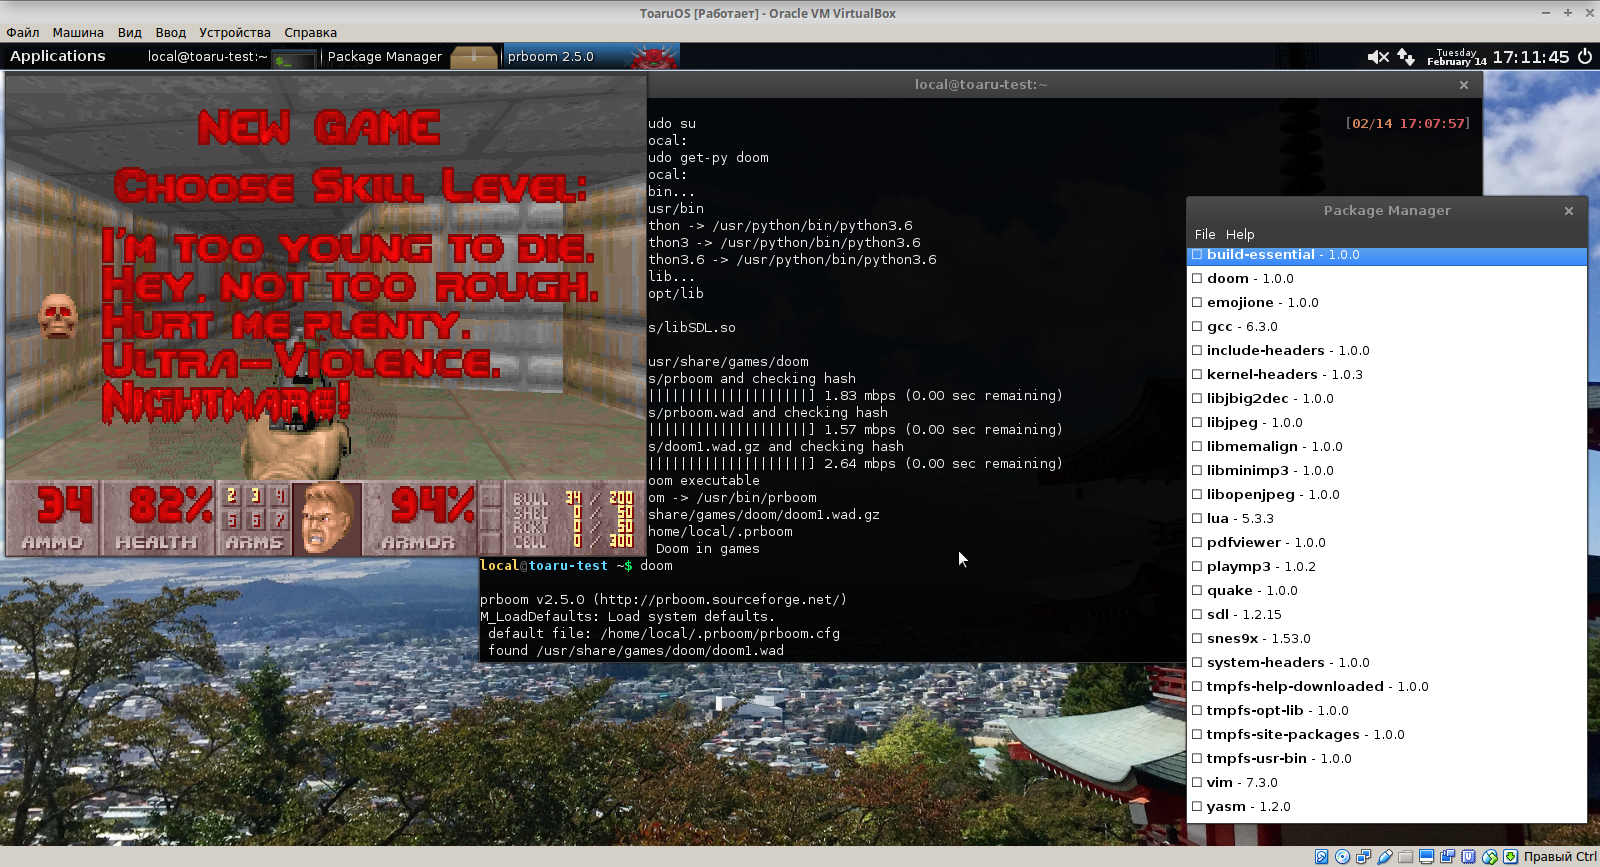Select the snes9x 1.53.0 row

click(1387, 639)
